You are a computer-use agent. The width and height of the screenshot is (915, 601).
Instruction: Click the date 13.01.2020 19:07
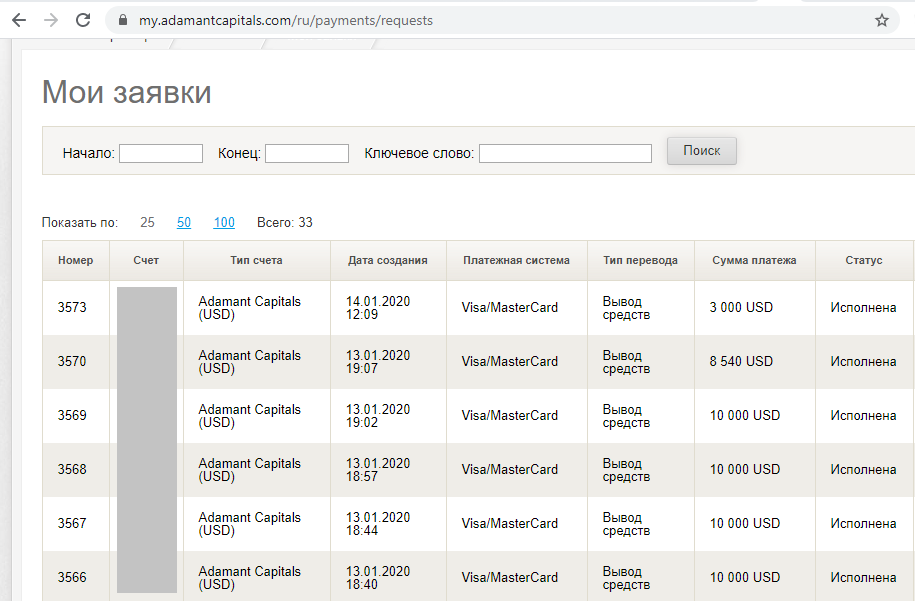coord(378,362)
